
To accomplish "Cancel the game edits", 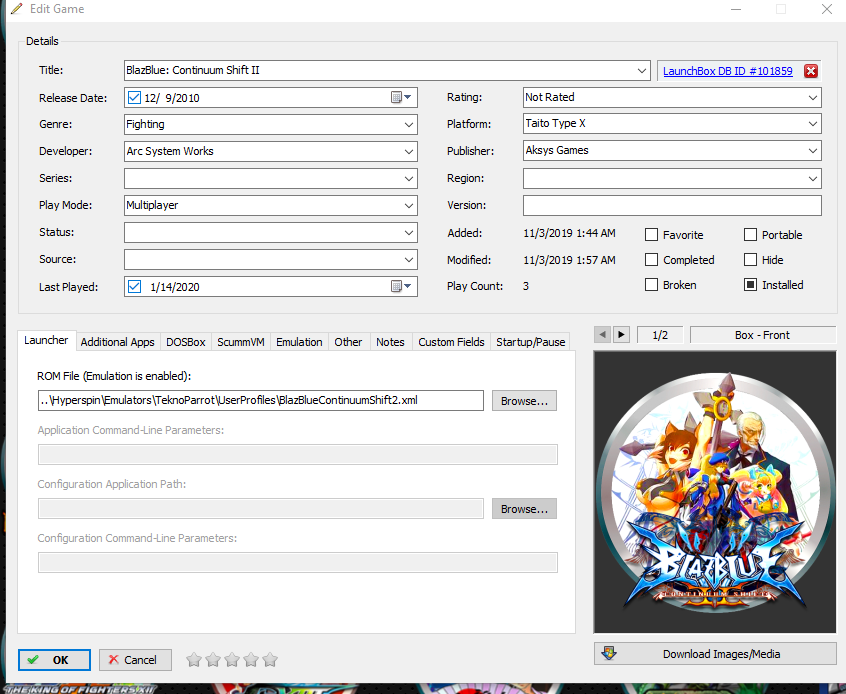I will click(x=135, y=660).
